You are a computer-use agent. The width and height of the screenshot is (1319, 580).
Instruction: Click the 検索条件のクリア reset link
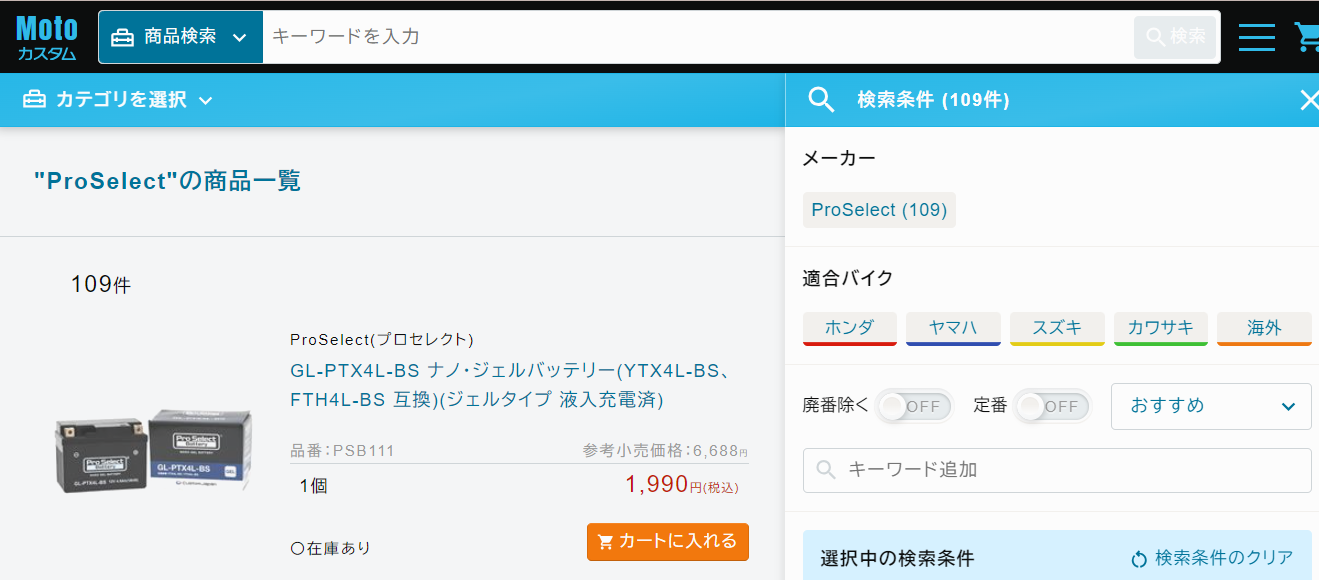pyautogui.click(x=1212, y=558)
